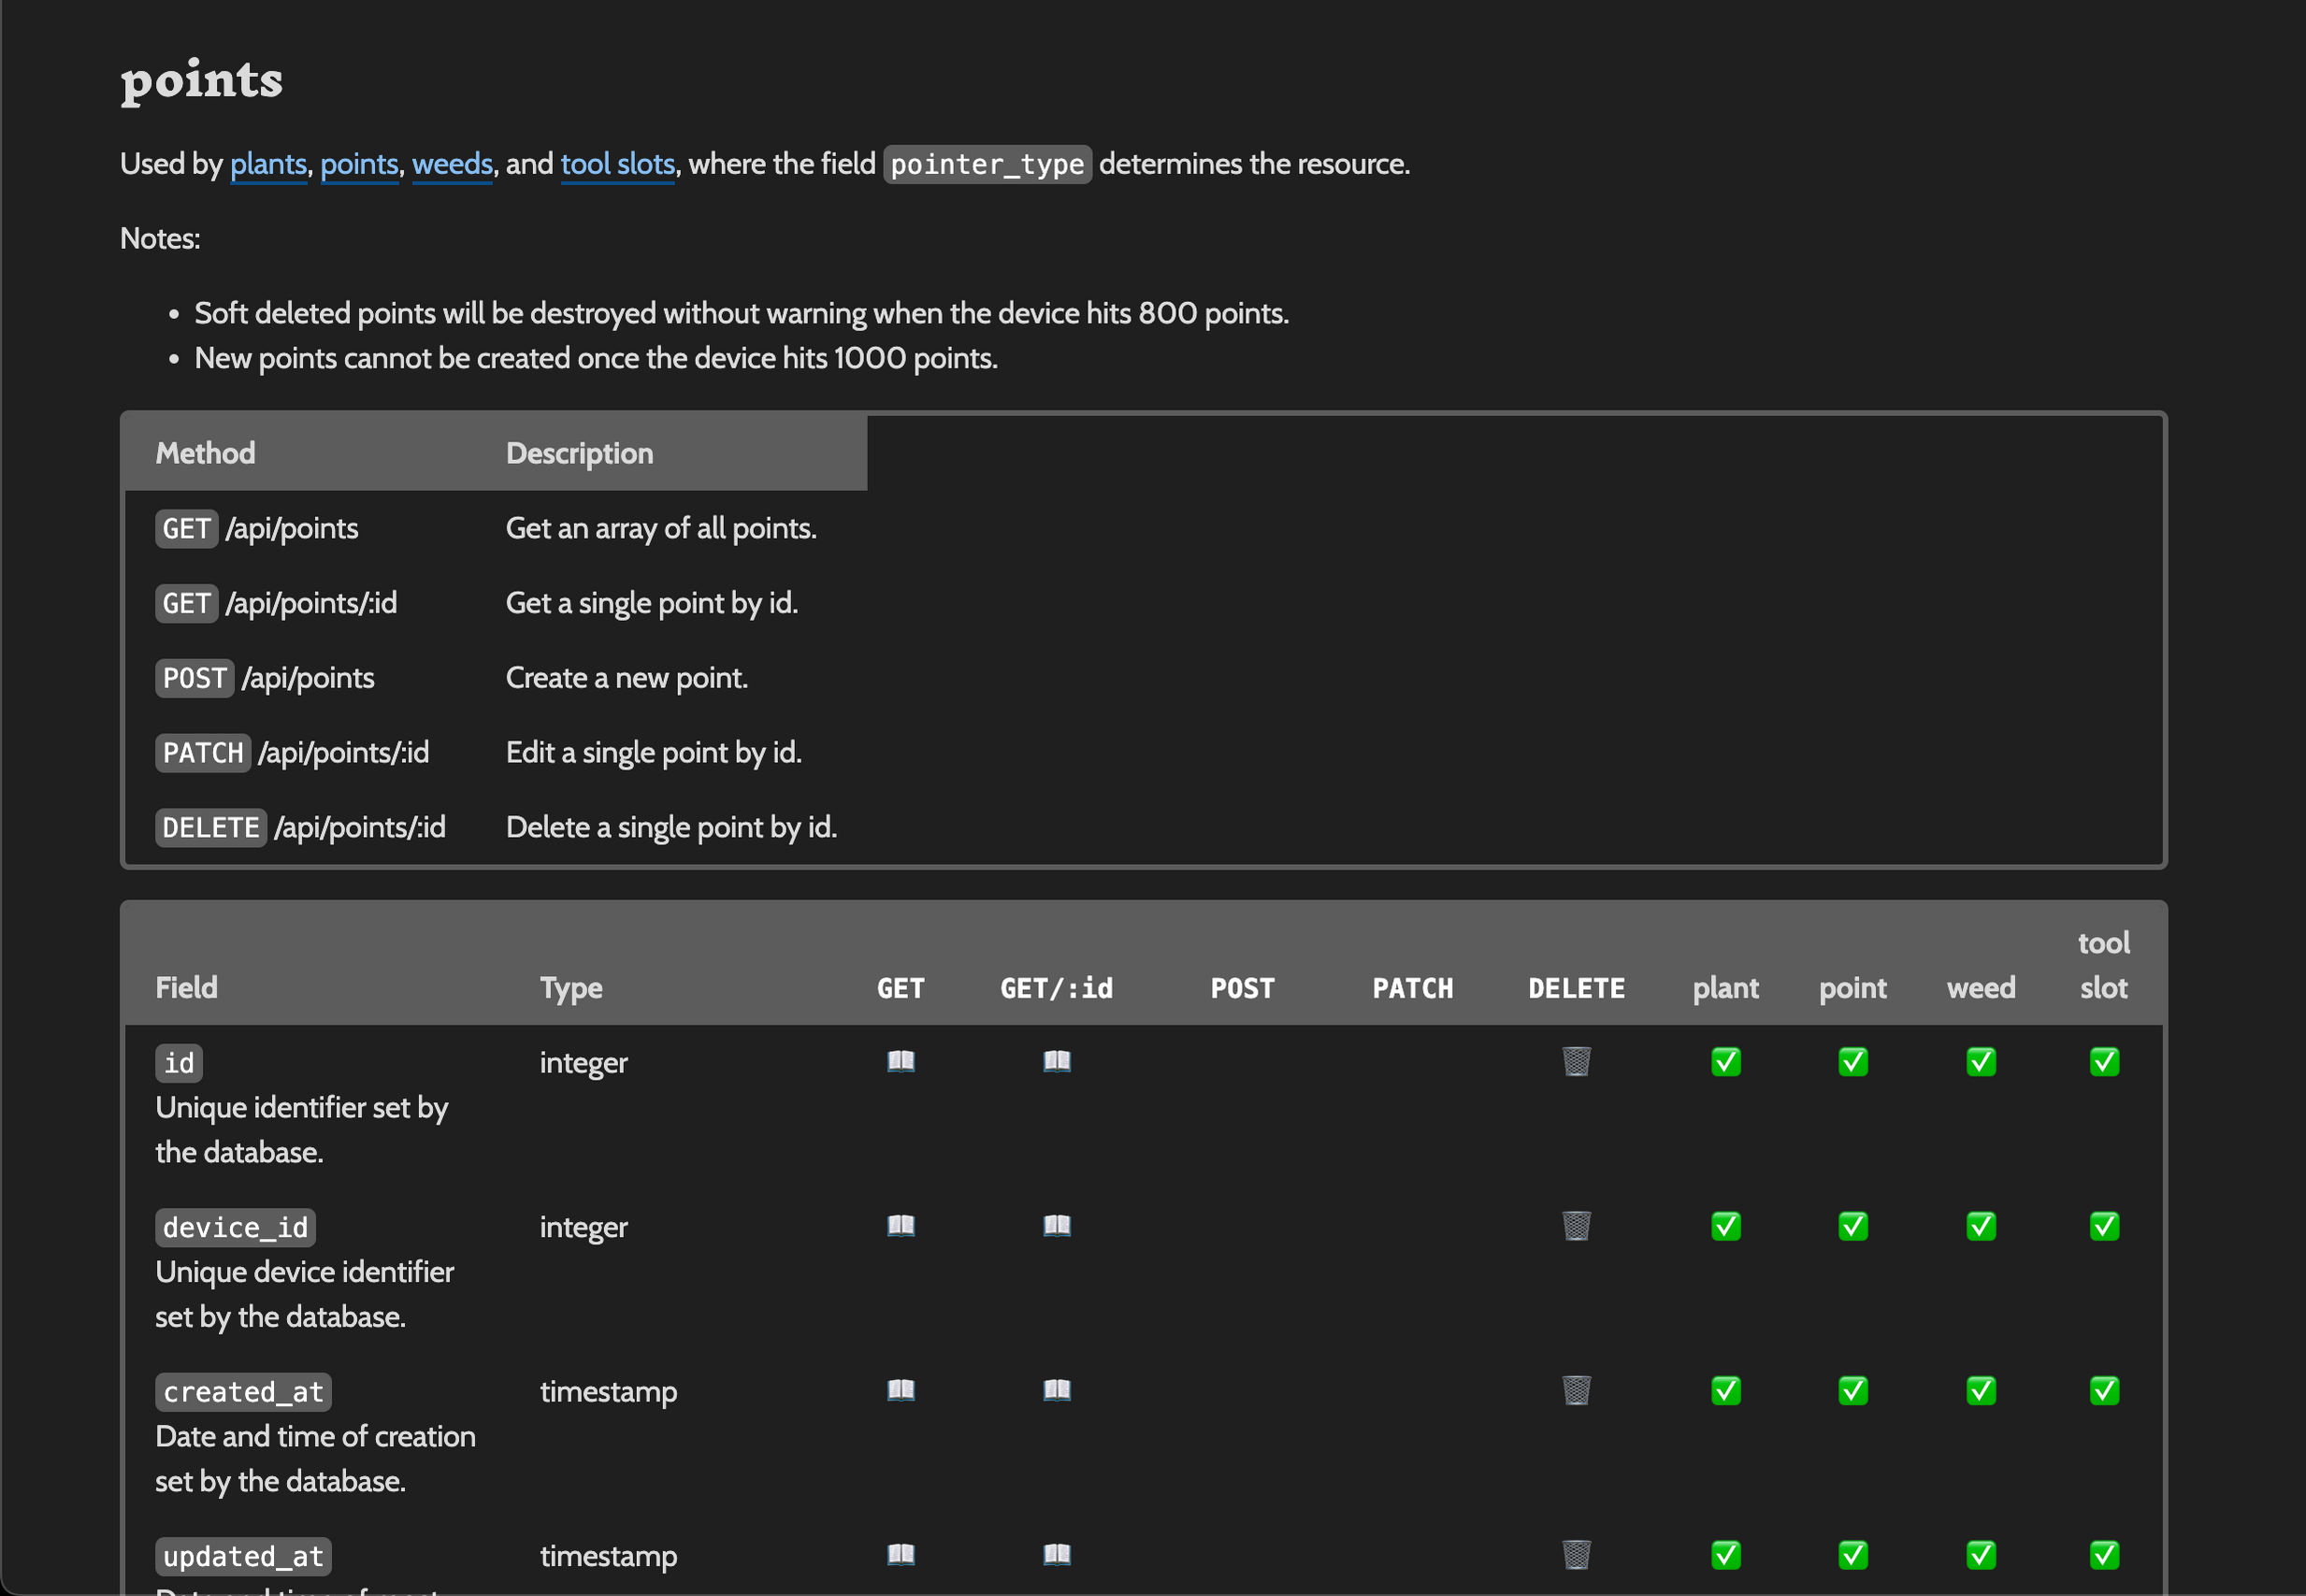
Task: Click the plant checkmark in the id row
Action: pos(1725,1062)
